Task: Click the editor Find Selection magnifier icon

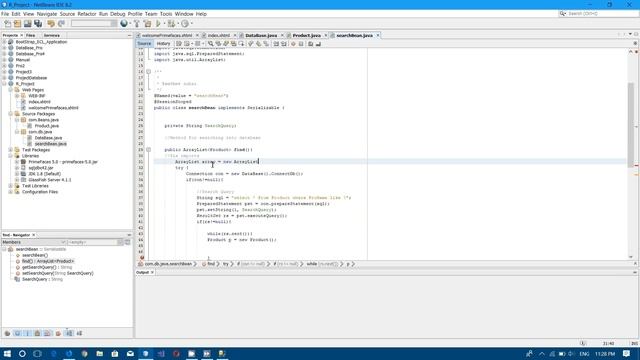Action: pyautogui.click(x=211, y=44)
